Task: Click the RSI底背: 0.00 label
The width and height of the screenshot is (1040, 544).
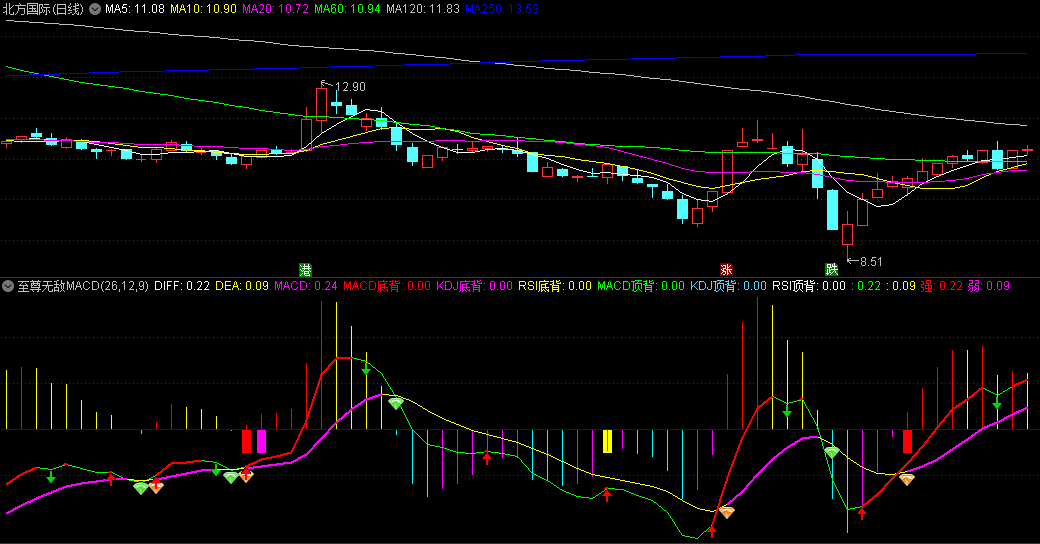Action: (x=554, y=286)
